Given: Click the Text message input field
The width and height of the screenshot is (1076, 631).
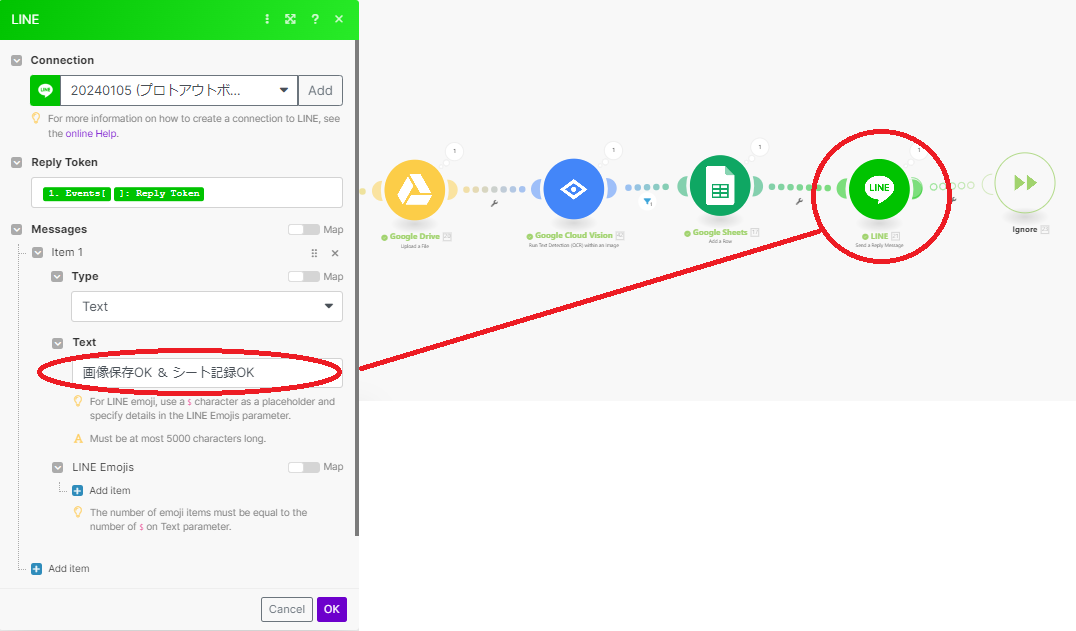Looking at the screenshot, I should (x=207, y=372).
